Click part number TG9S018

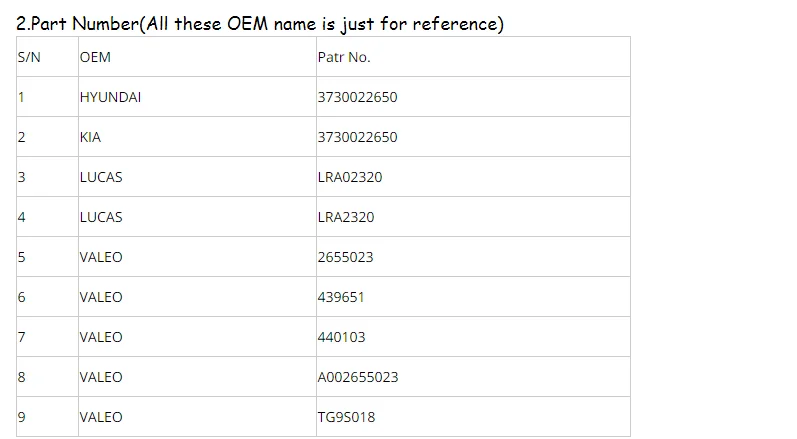click(346, 417)
